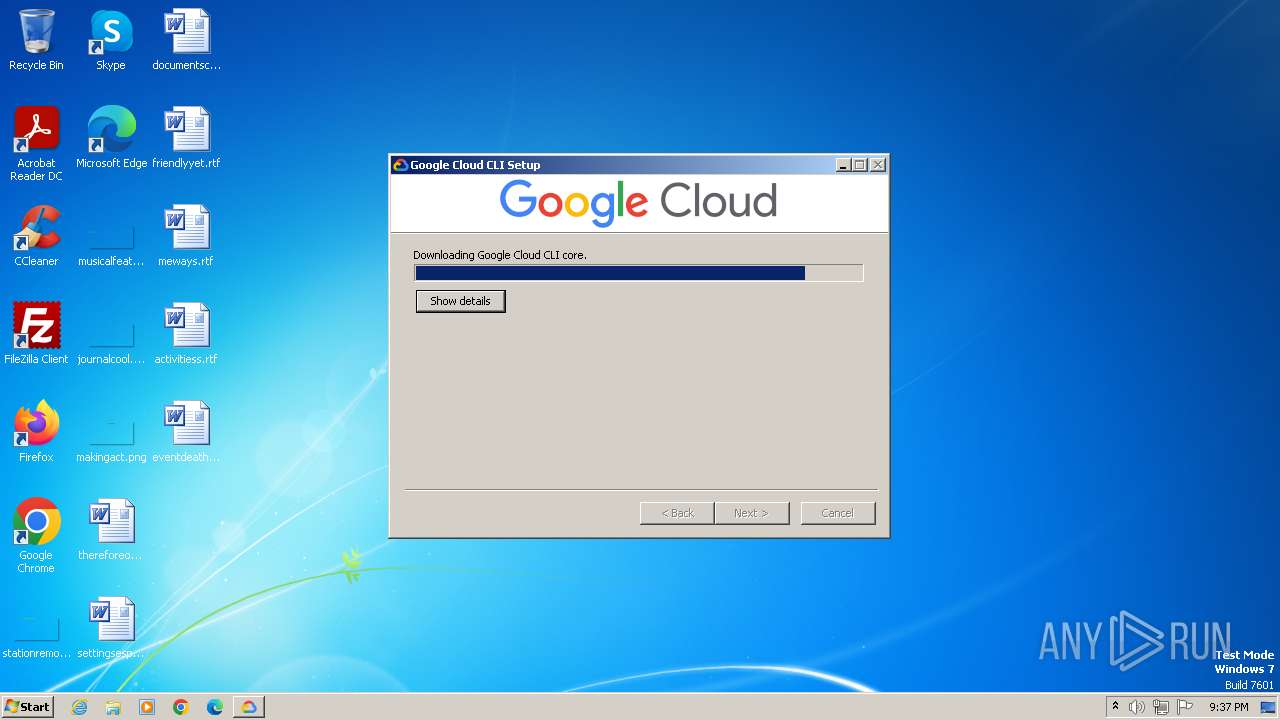Open the Recycle Bin desktop icon
1280x720 pixels.
point(36,40)
